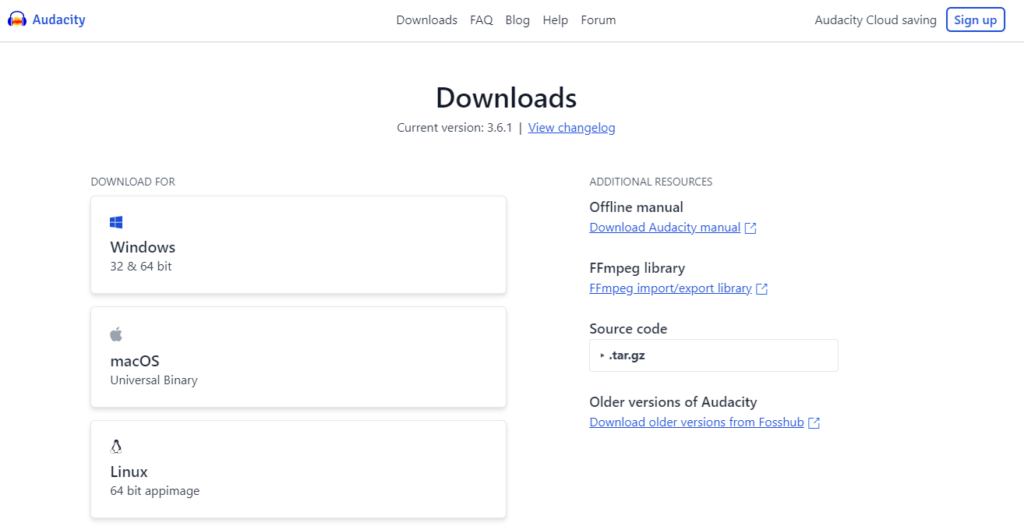
Task: Expand the .tar.gz source code disclosure
Action: point(602,355)
